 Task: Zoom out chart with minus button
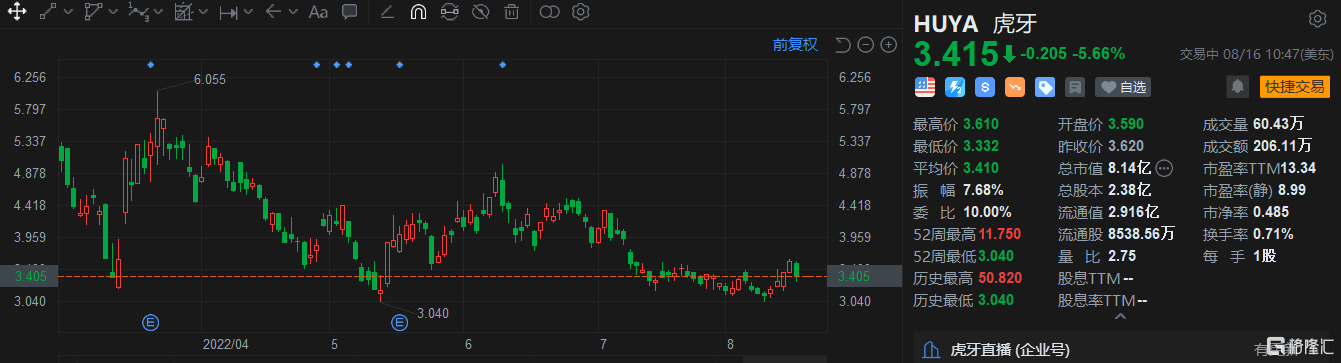coord(865,45)
